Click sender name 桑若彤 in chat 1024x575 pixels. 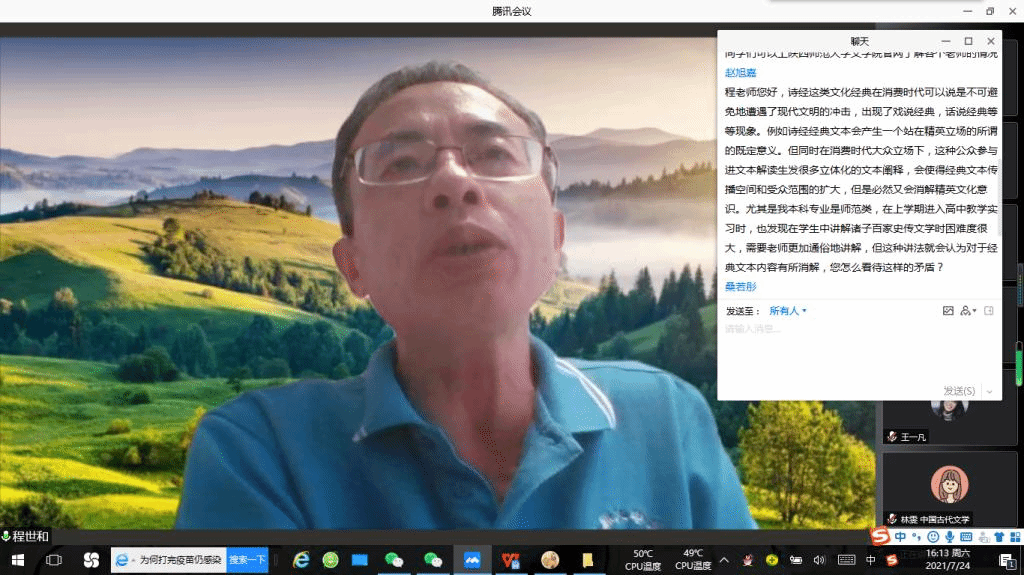740,286
